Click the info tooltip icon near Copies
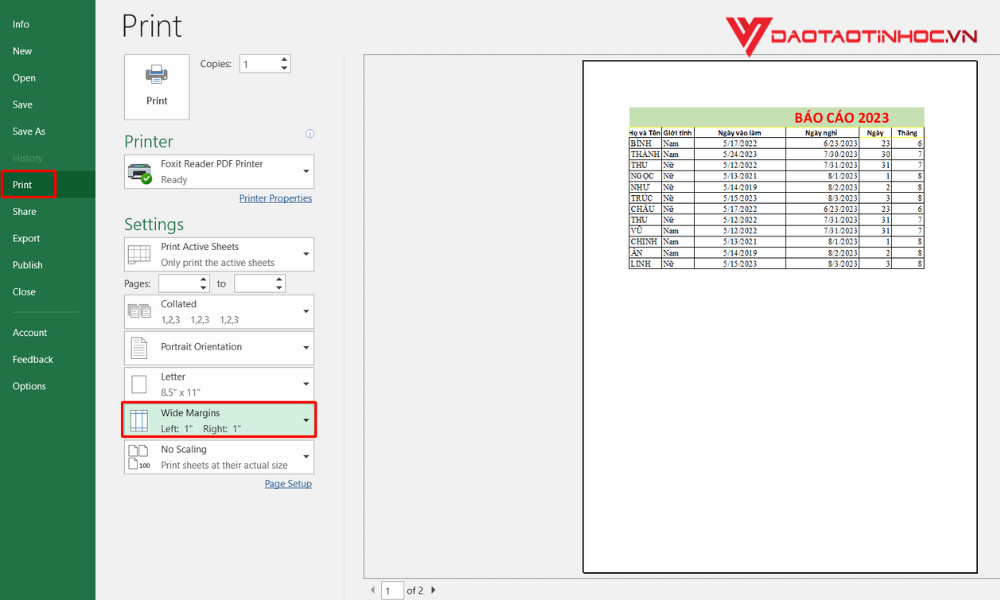The height and width of the screenshot is (600, 1000). click(x=310, y=133)
